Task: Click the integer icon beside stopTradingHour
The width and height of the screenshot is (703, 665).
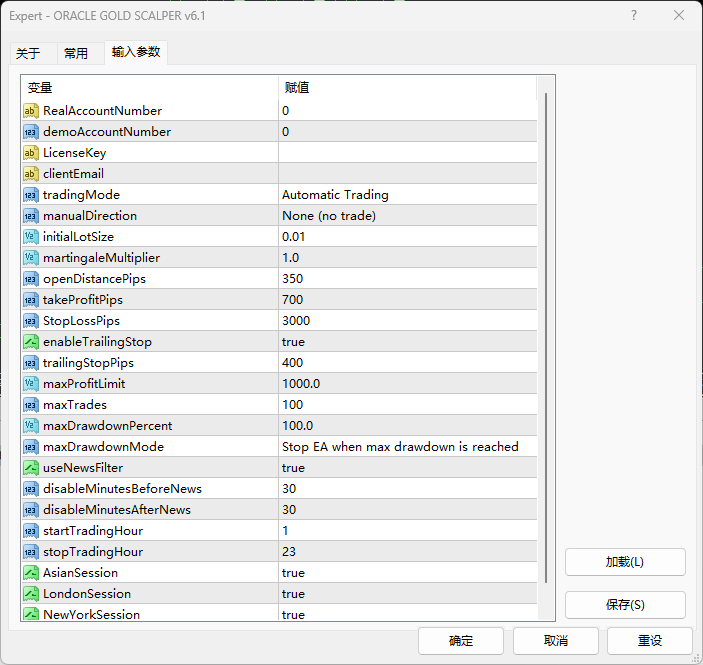Action: click(30, 552)
